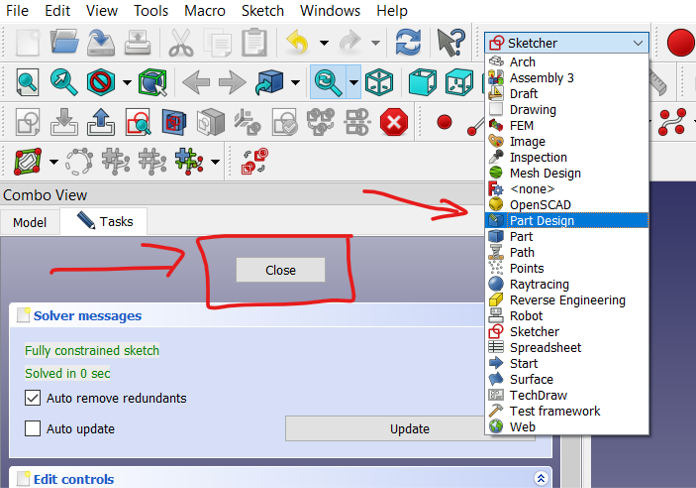The width and height of the screenshot is (696, 488).
Task: Click the Close button in Tasks panel
Action: click(x=281, y=270)
